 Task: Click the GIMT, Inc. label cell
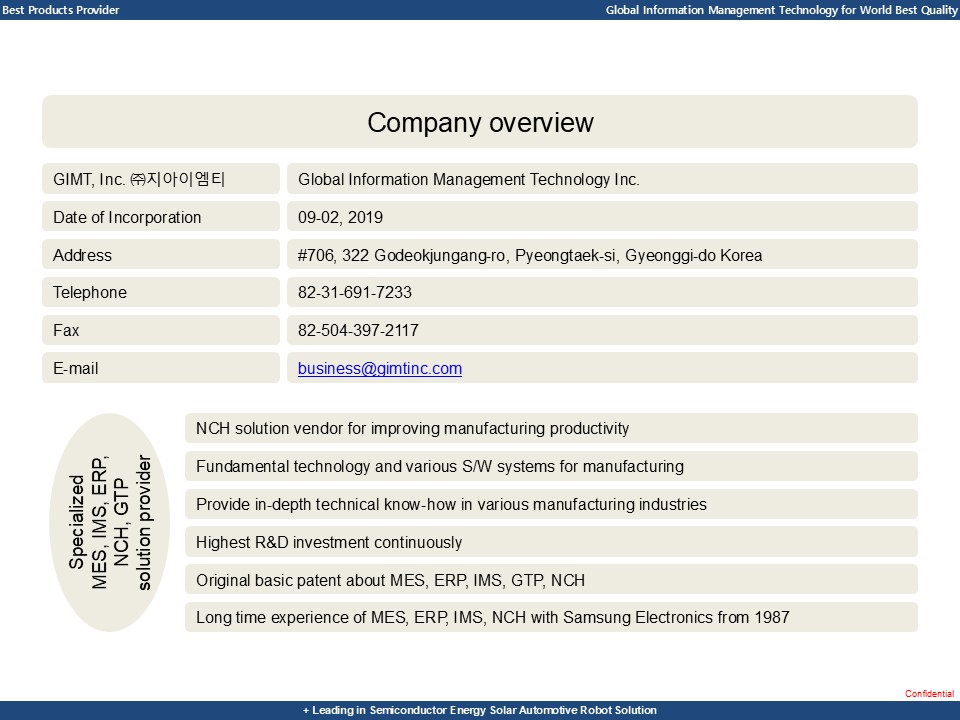[160, 178]
